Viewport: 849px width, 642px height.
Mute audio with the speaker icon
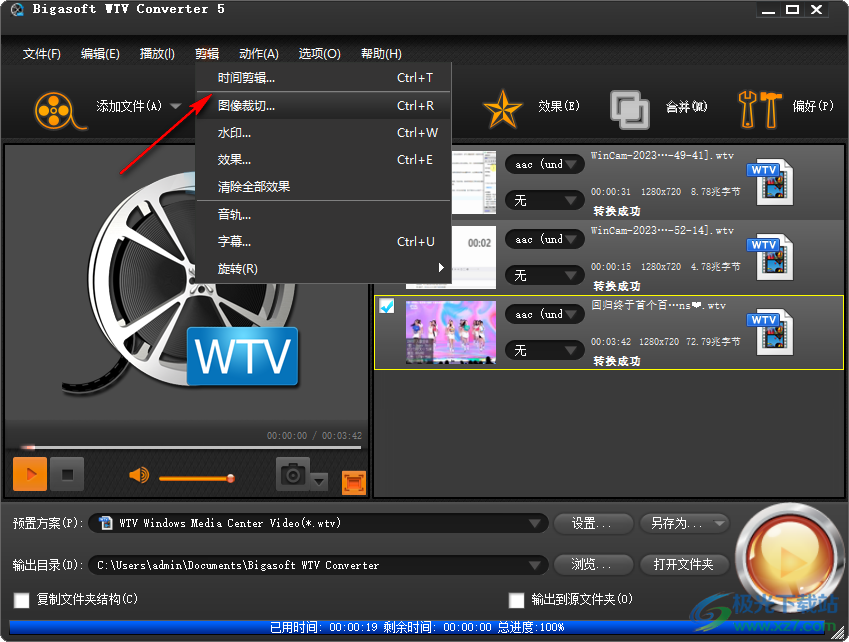[x=139, y=475]
